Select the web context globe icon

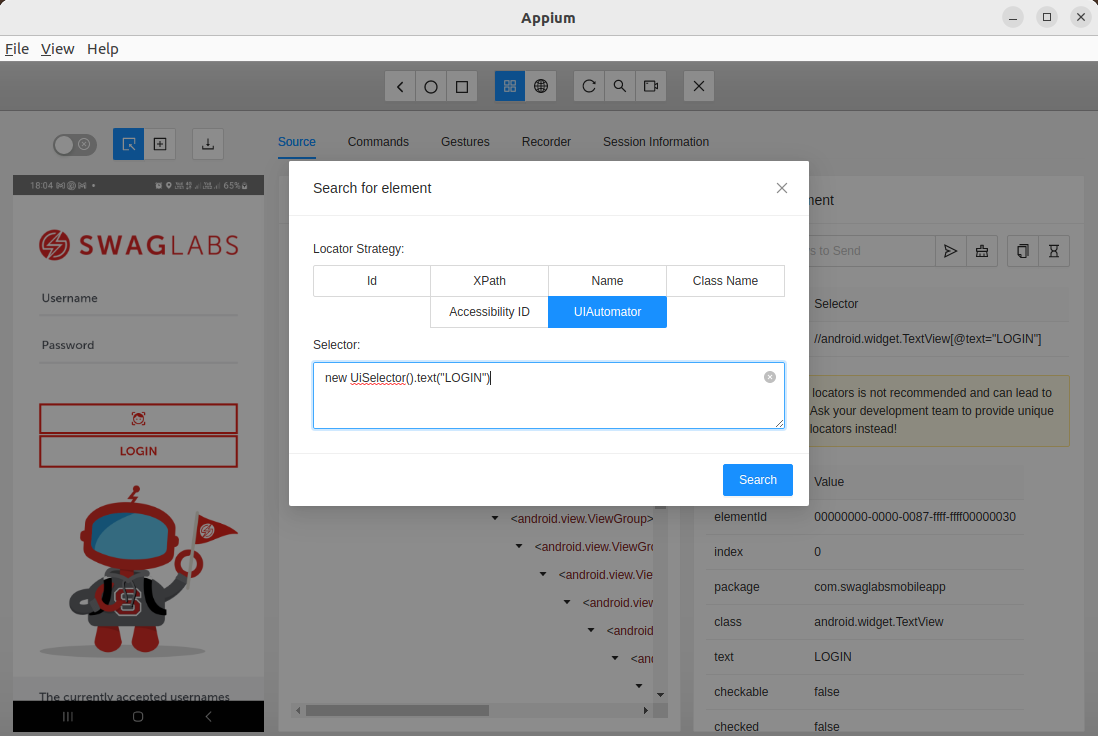(541, 86)
